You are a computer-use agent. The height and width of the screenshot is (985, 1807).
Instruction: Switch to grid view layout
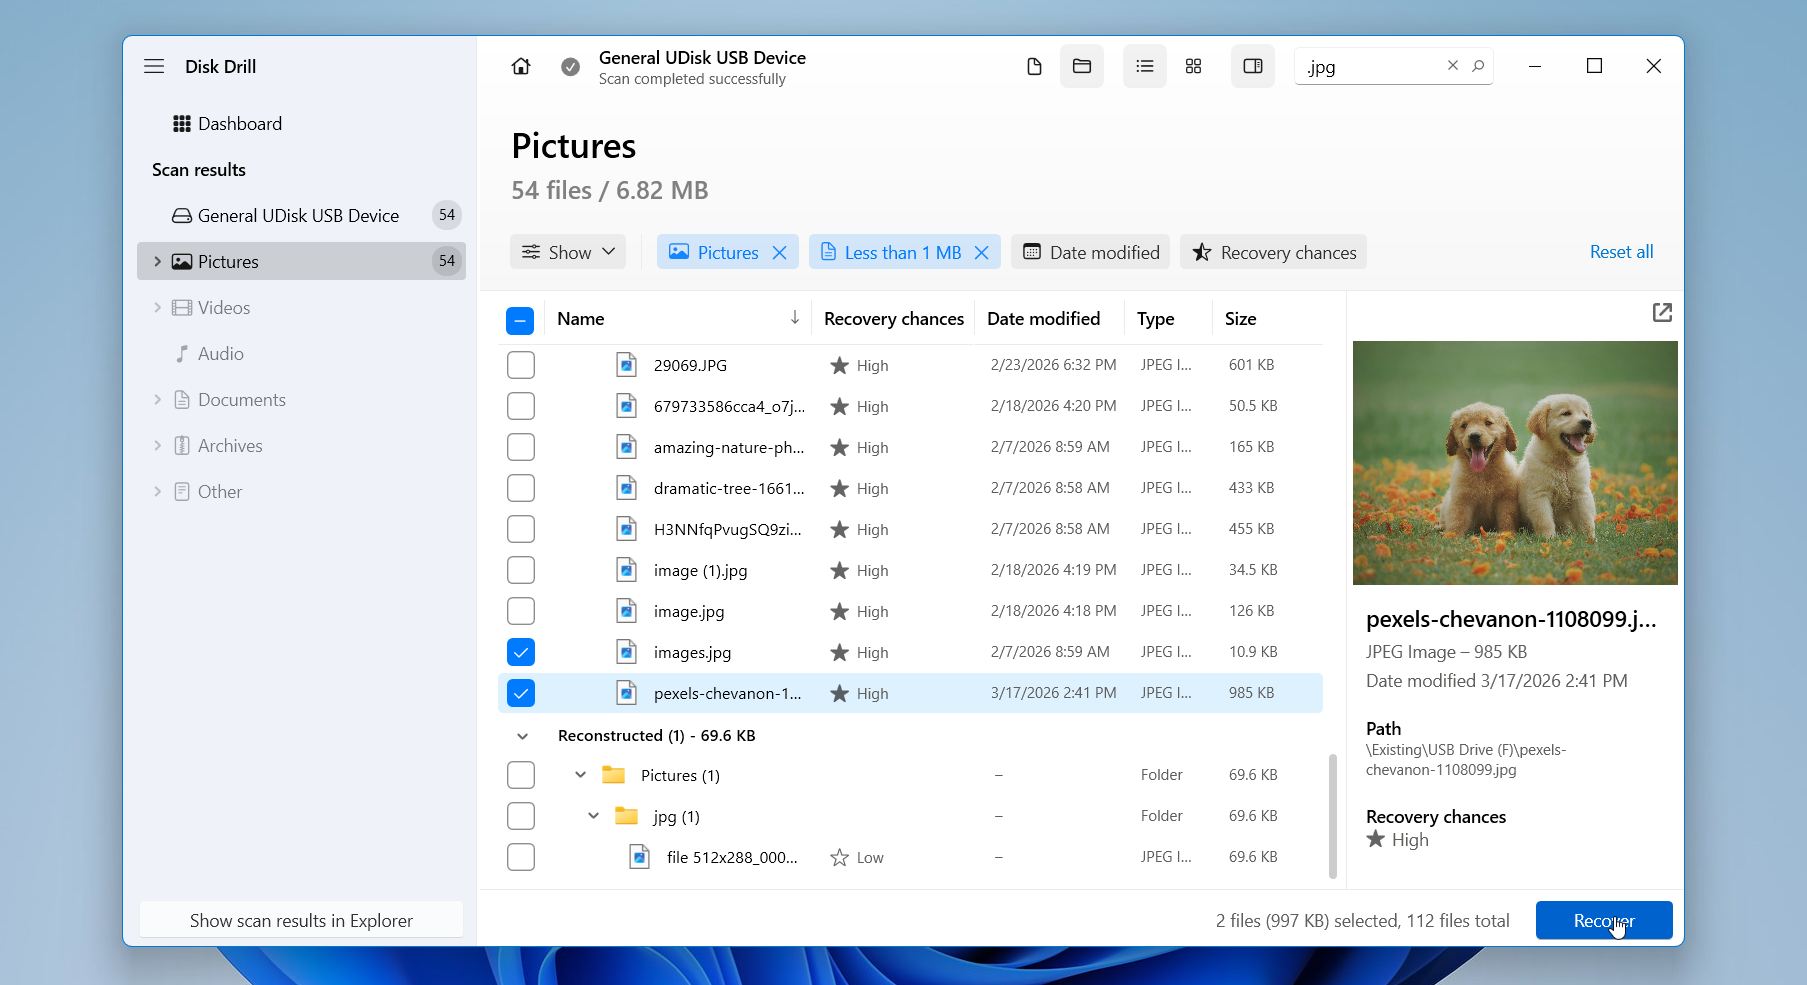tap(1192, 66)
